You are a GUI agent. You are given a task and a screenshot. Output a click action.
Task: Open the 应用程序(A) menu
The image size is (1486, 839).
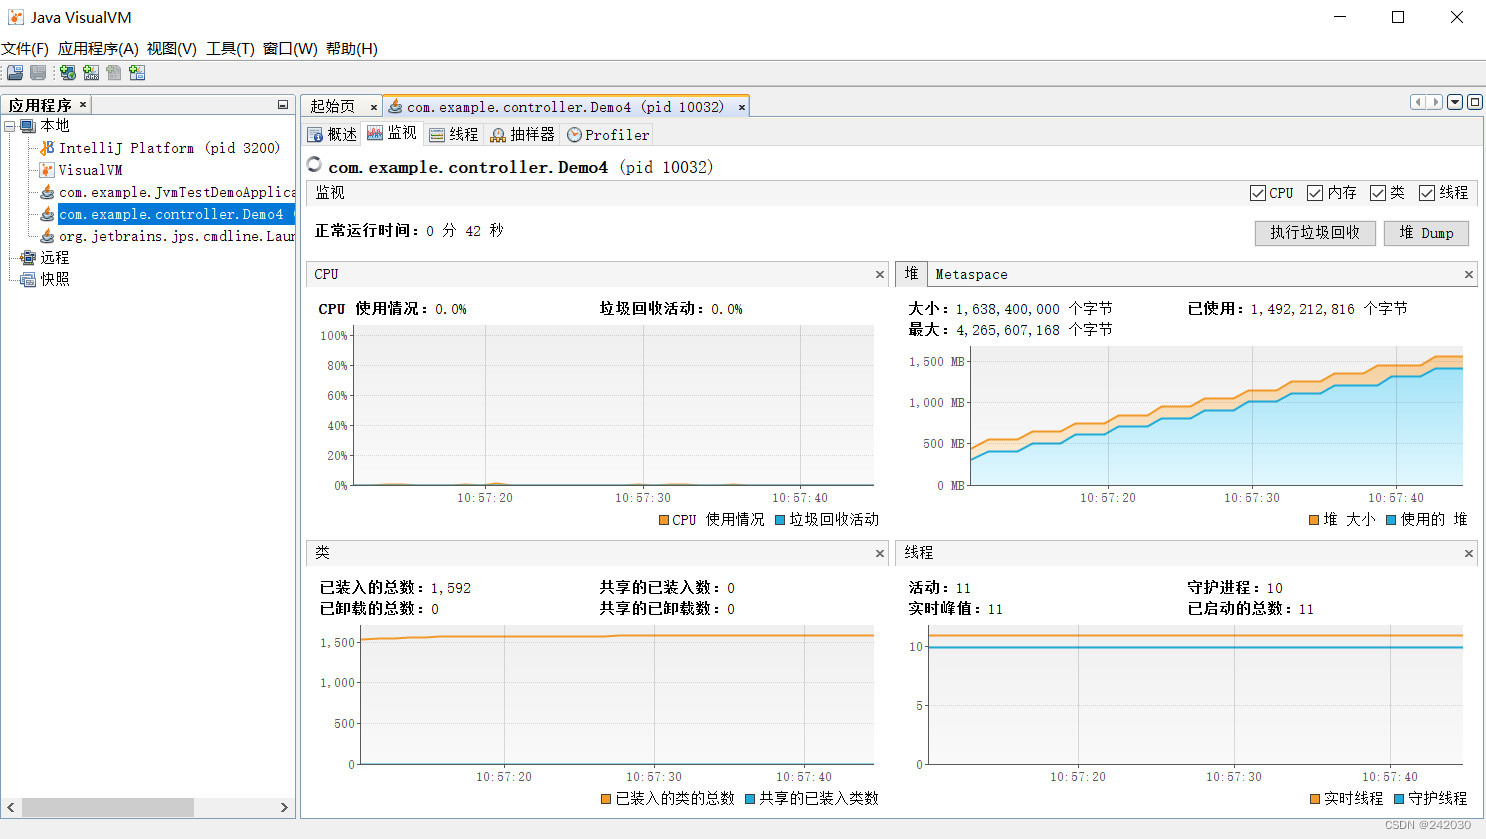[98, 49]
